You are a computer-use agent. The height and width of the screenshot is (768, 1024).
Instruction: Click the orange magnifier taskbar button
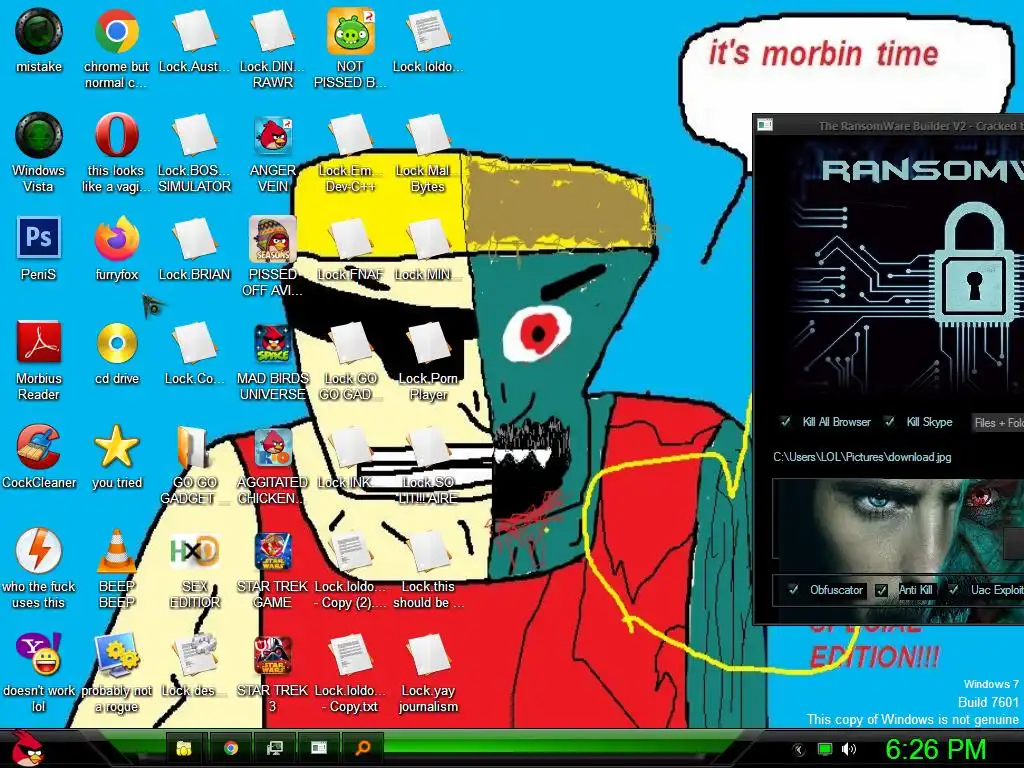tap(362, 748)
